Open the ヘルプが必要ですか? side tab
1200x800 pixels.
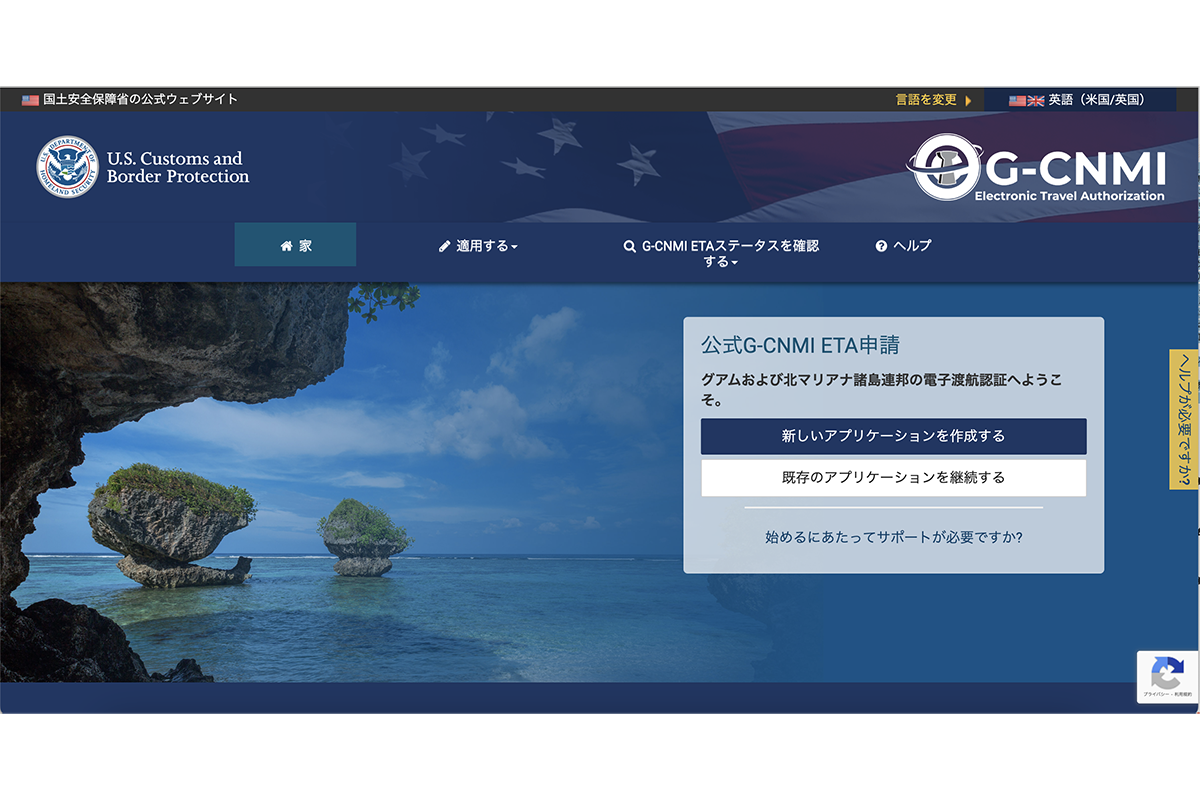pos(1184,419)
